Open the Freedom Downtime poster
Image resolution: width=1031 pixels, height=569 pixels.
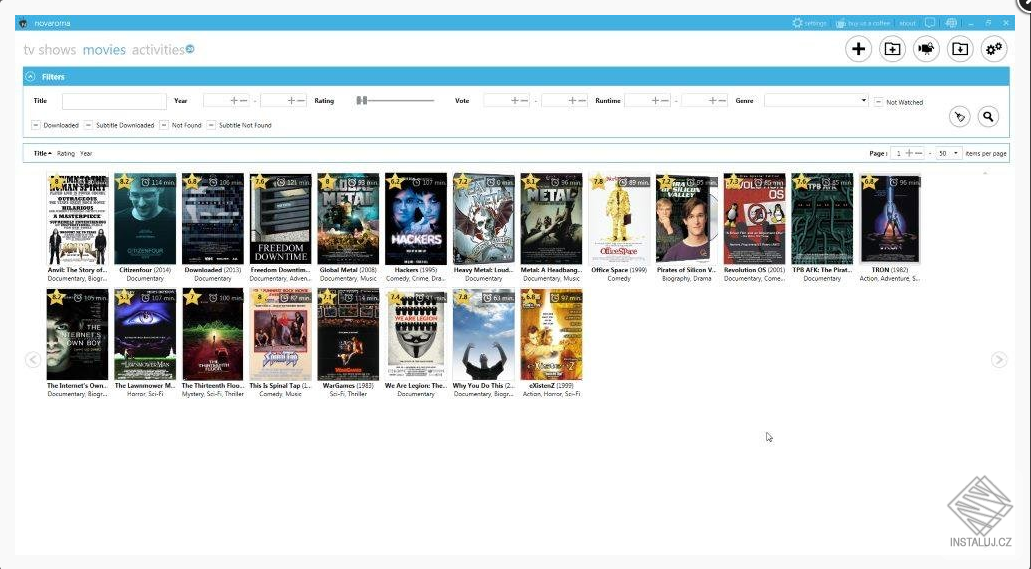click(x=281, y=219)
